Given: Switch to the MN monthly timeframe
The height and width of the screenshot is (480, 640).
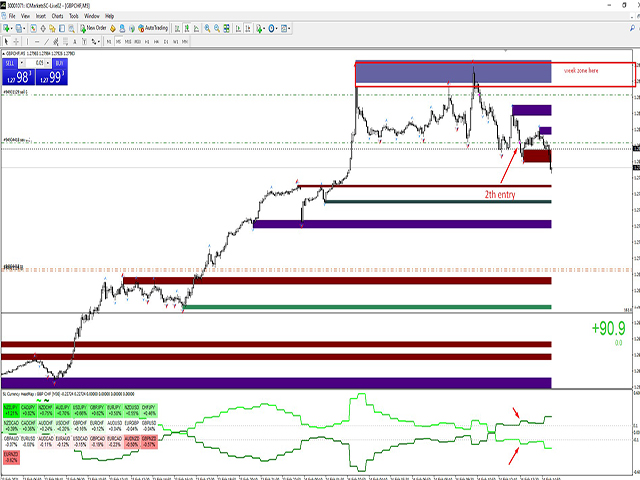Looking at the screenshot, I should click(x=185, y=42).
